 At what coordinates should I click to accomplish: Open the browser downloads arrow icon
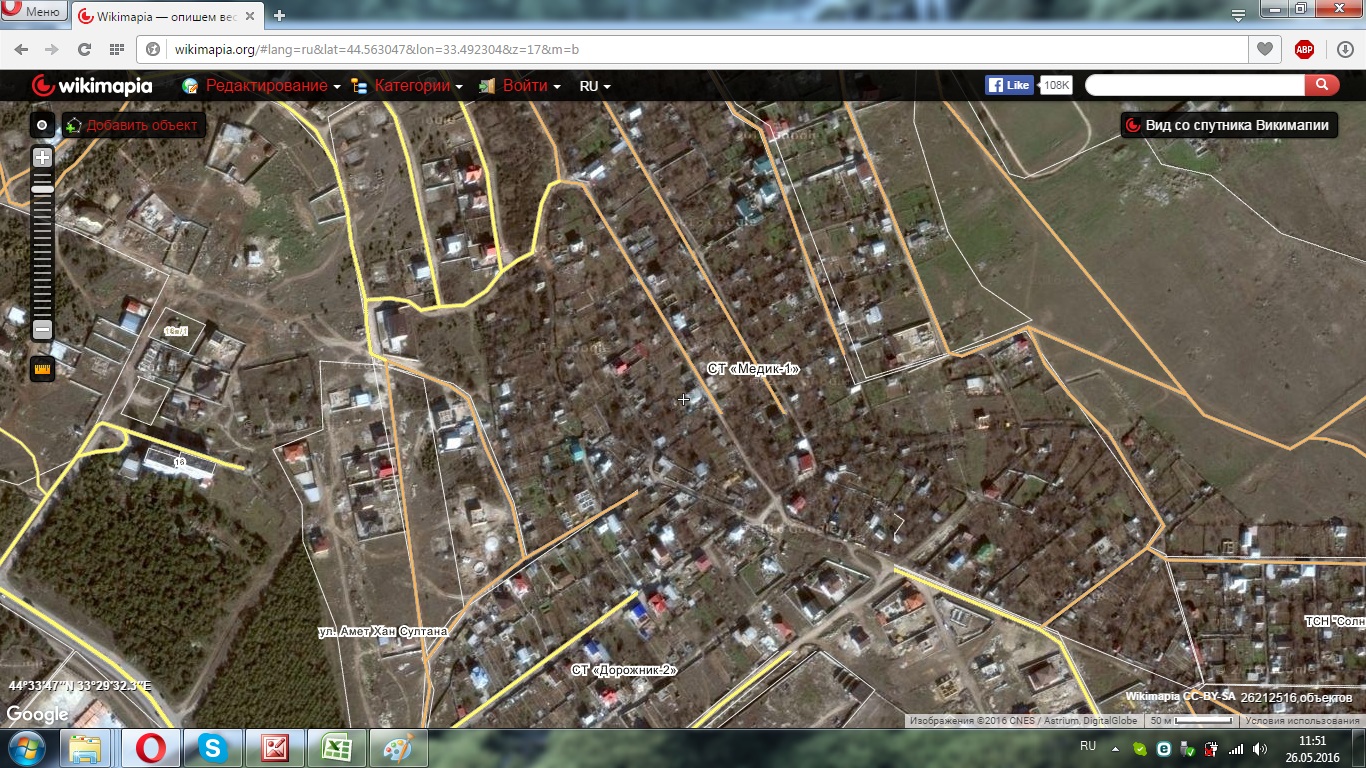pyautogui.click(x=1344, y=49)
